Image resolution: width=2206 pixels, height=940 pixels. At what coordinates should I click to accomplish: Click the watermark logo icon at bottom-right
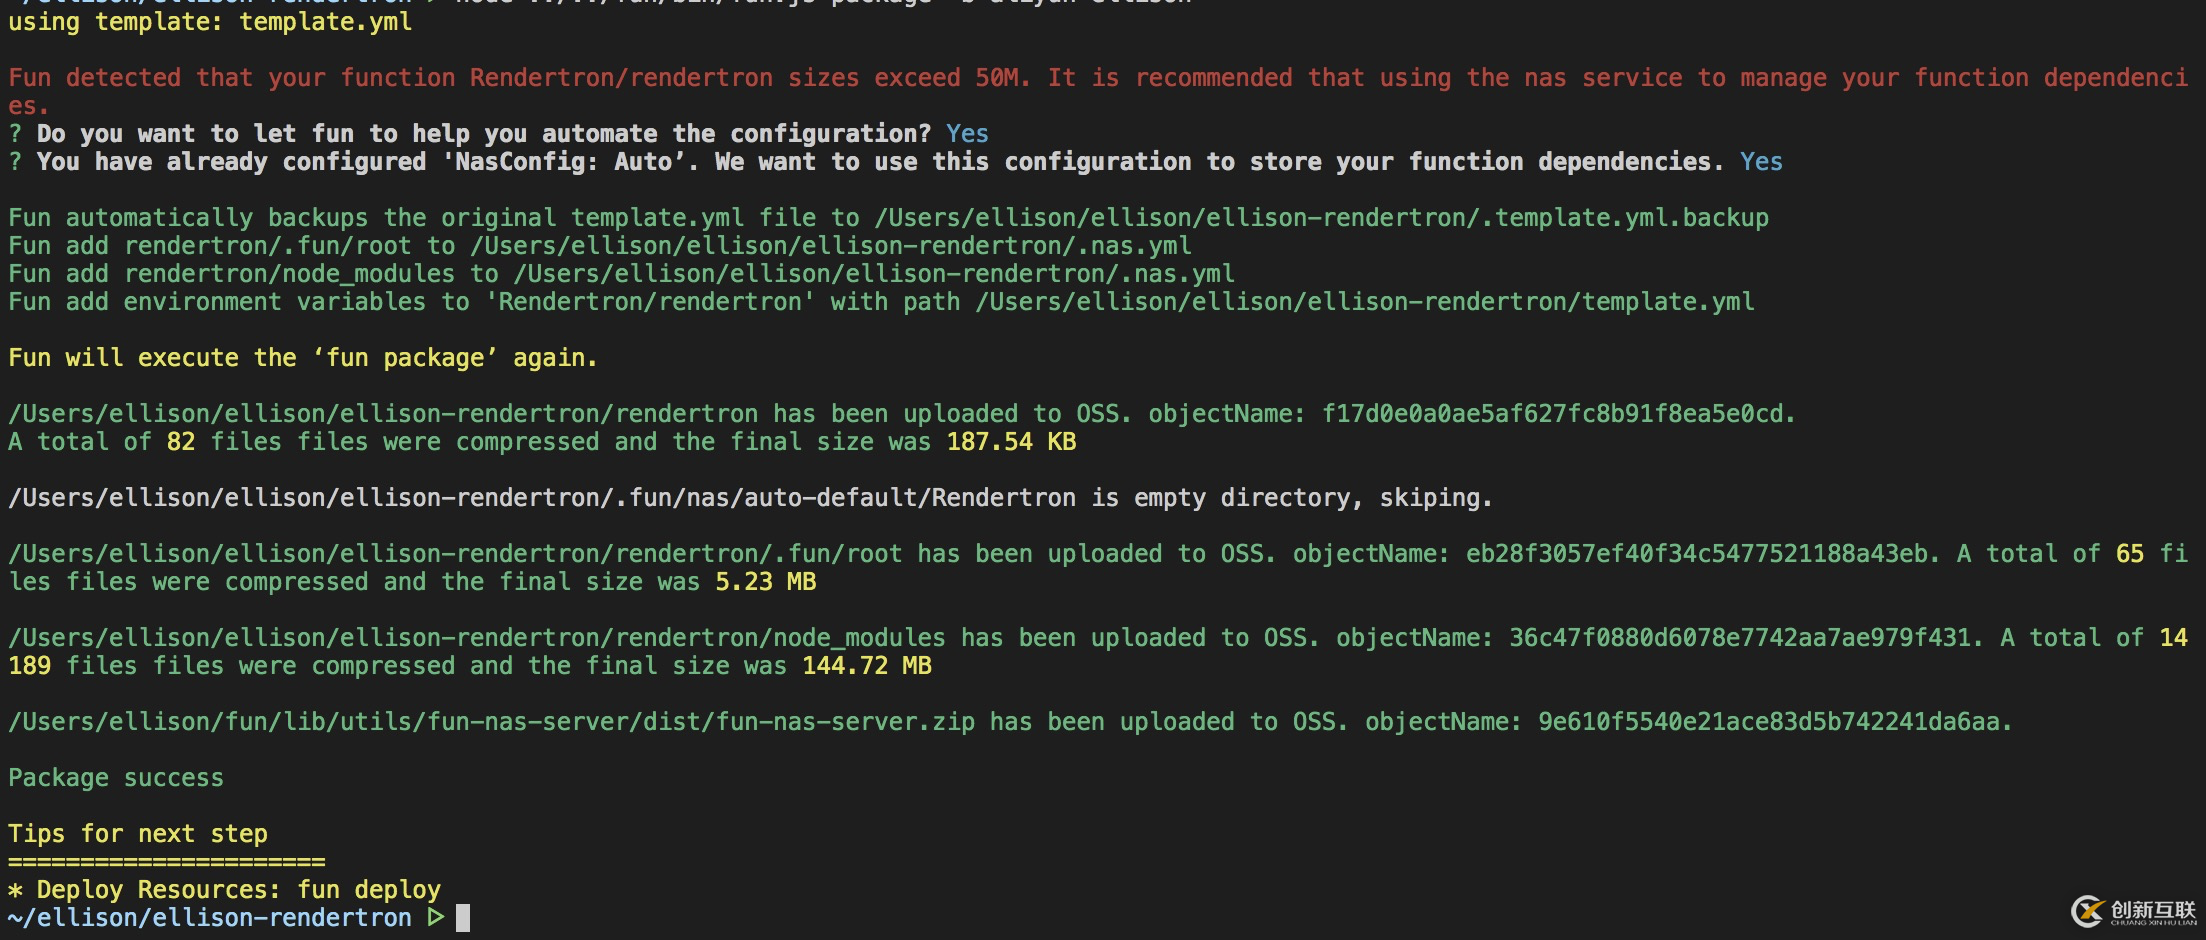coord(2087,911)
